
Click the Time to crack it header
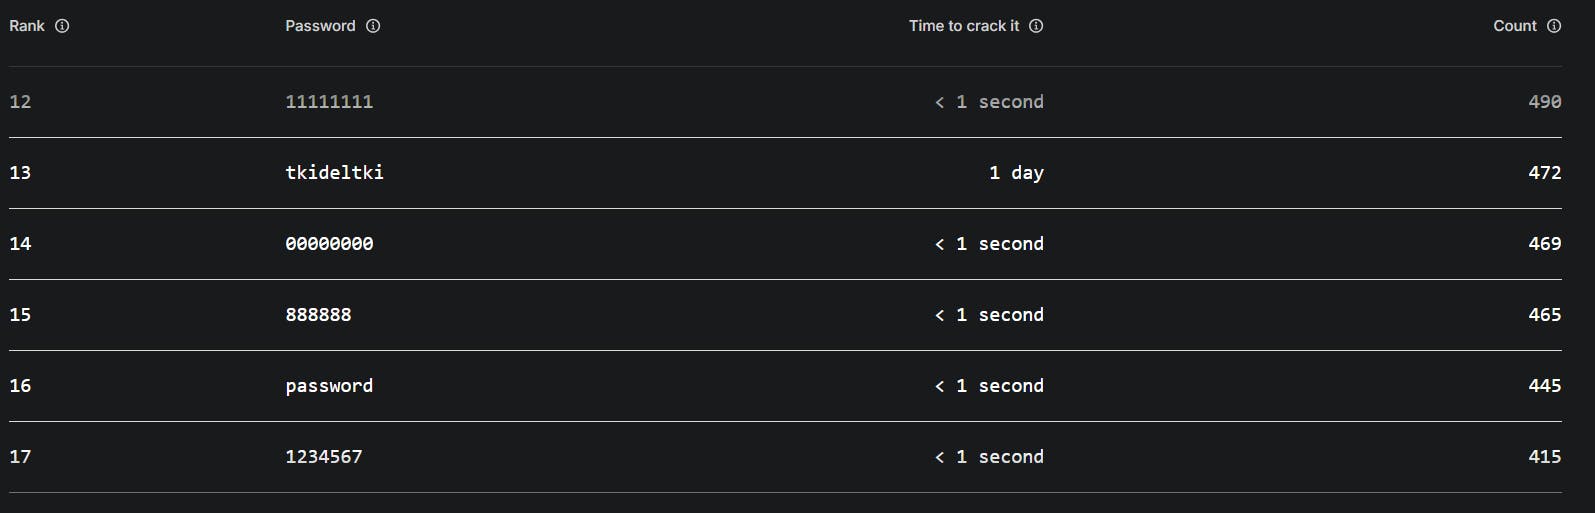[963, 26]
